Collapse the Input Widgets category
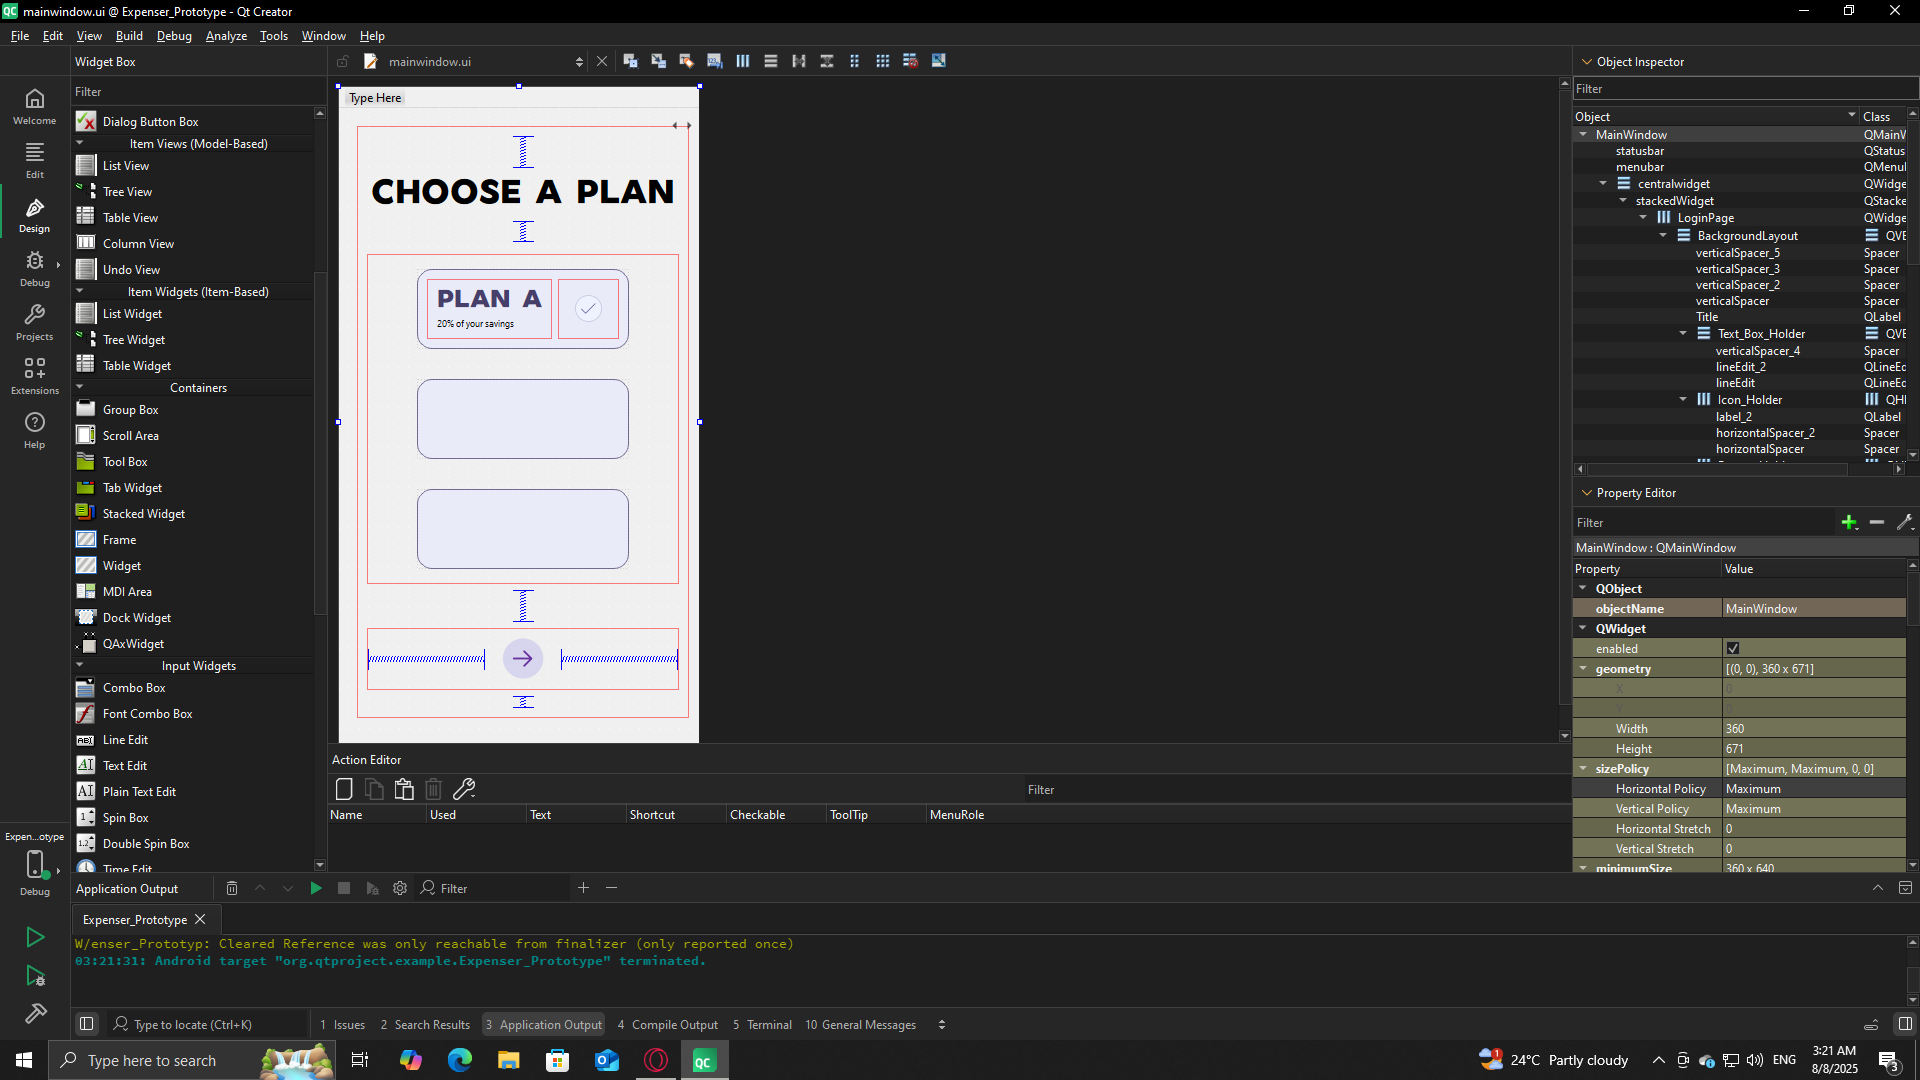Screen dimensions: 1920x1080 [80, 665]
